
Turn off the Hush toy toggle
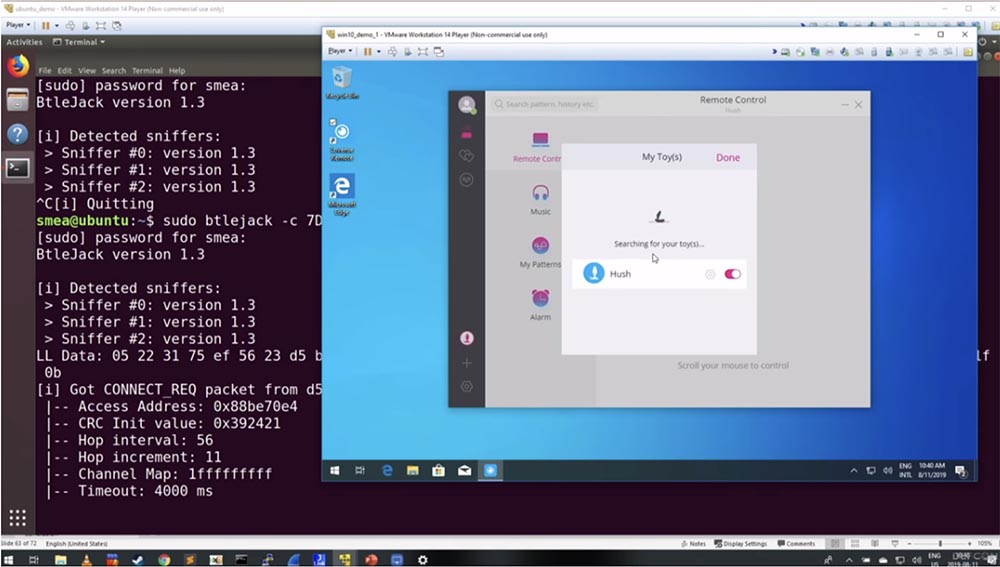[x=732, y=274]
